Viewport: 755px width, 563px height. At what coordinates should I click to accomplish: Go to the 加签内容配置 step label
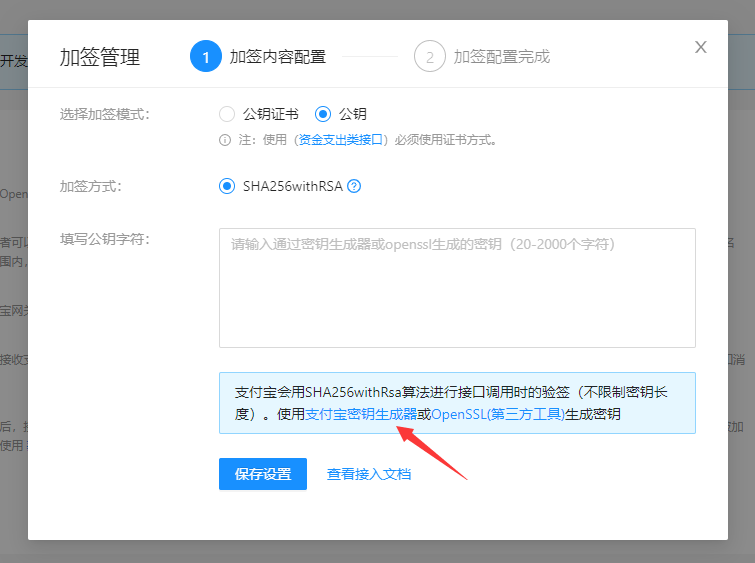pos(278,56)
